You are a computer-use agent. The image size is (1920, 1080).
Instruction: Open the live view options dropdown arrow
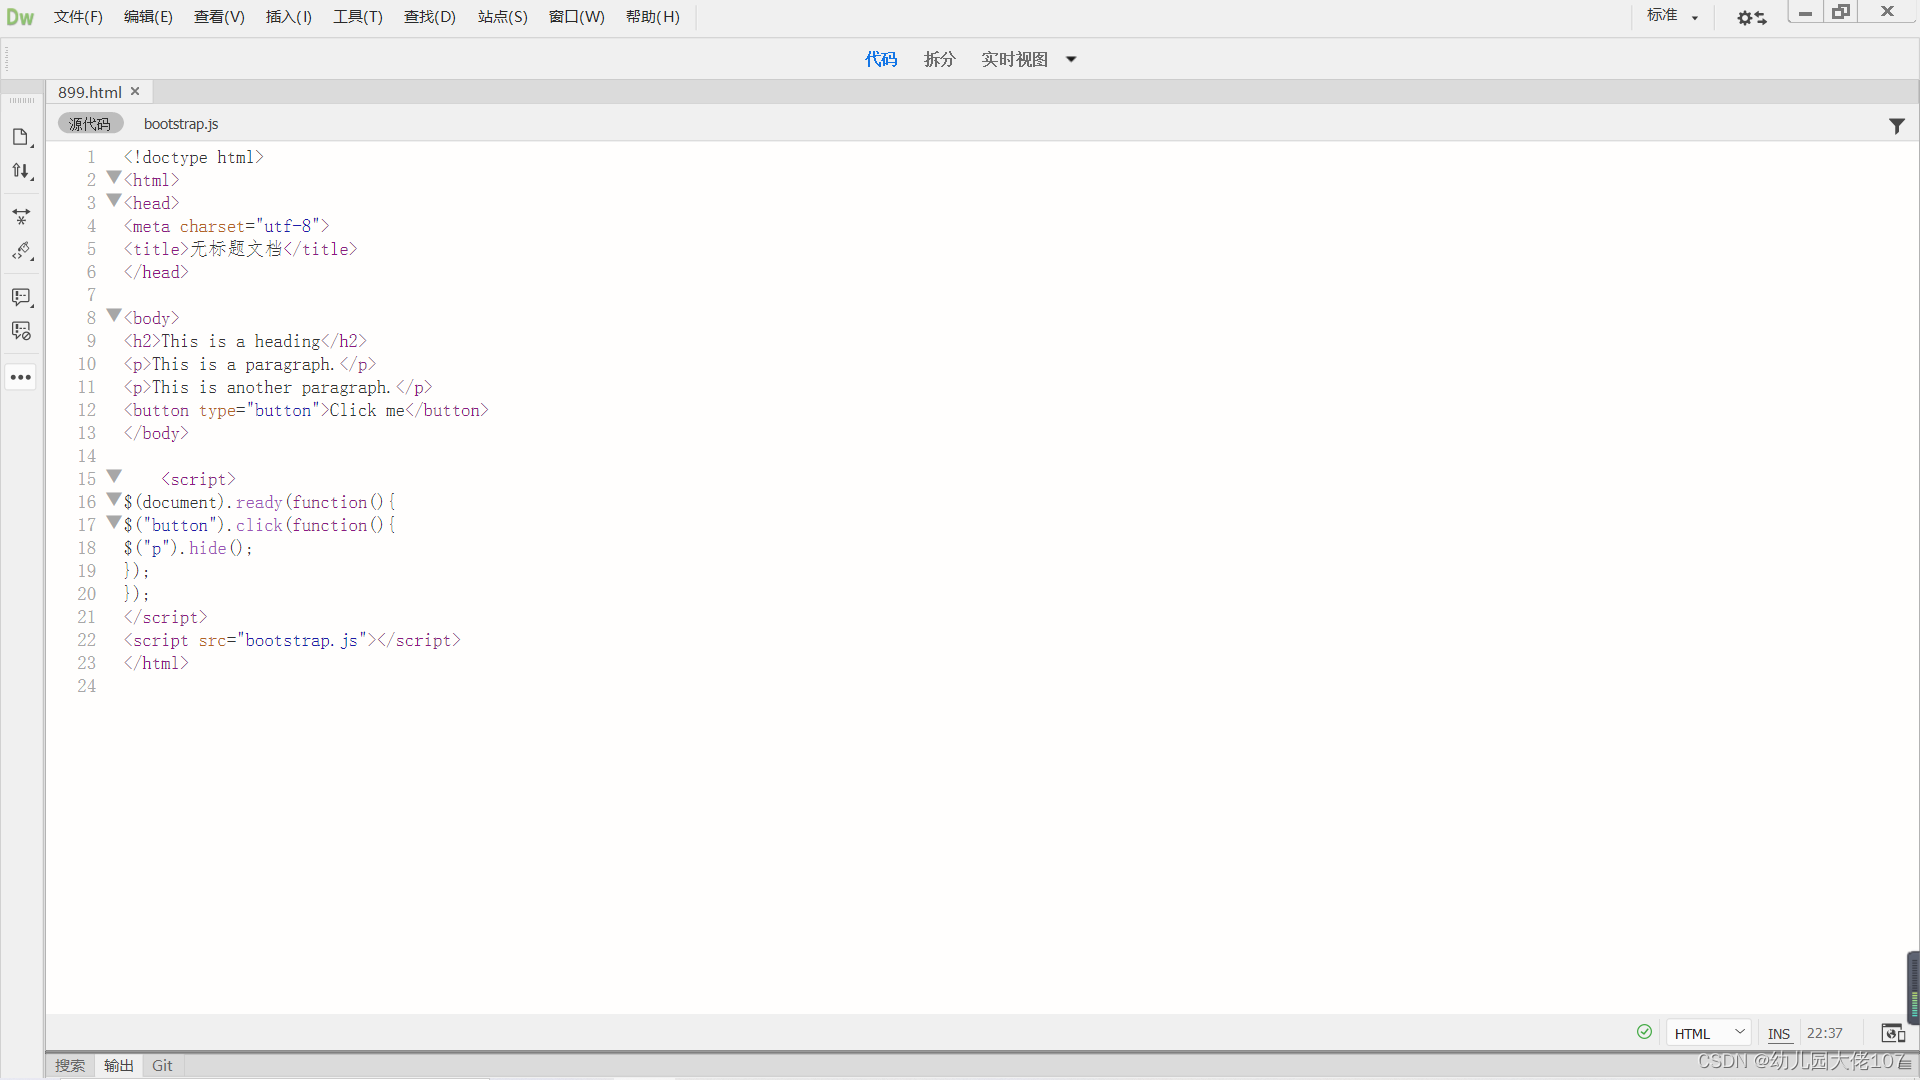point(1071,59)
